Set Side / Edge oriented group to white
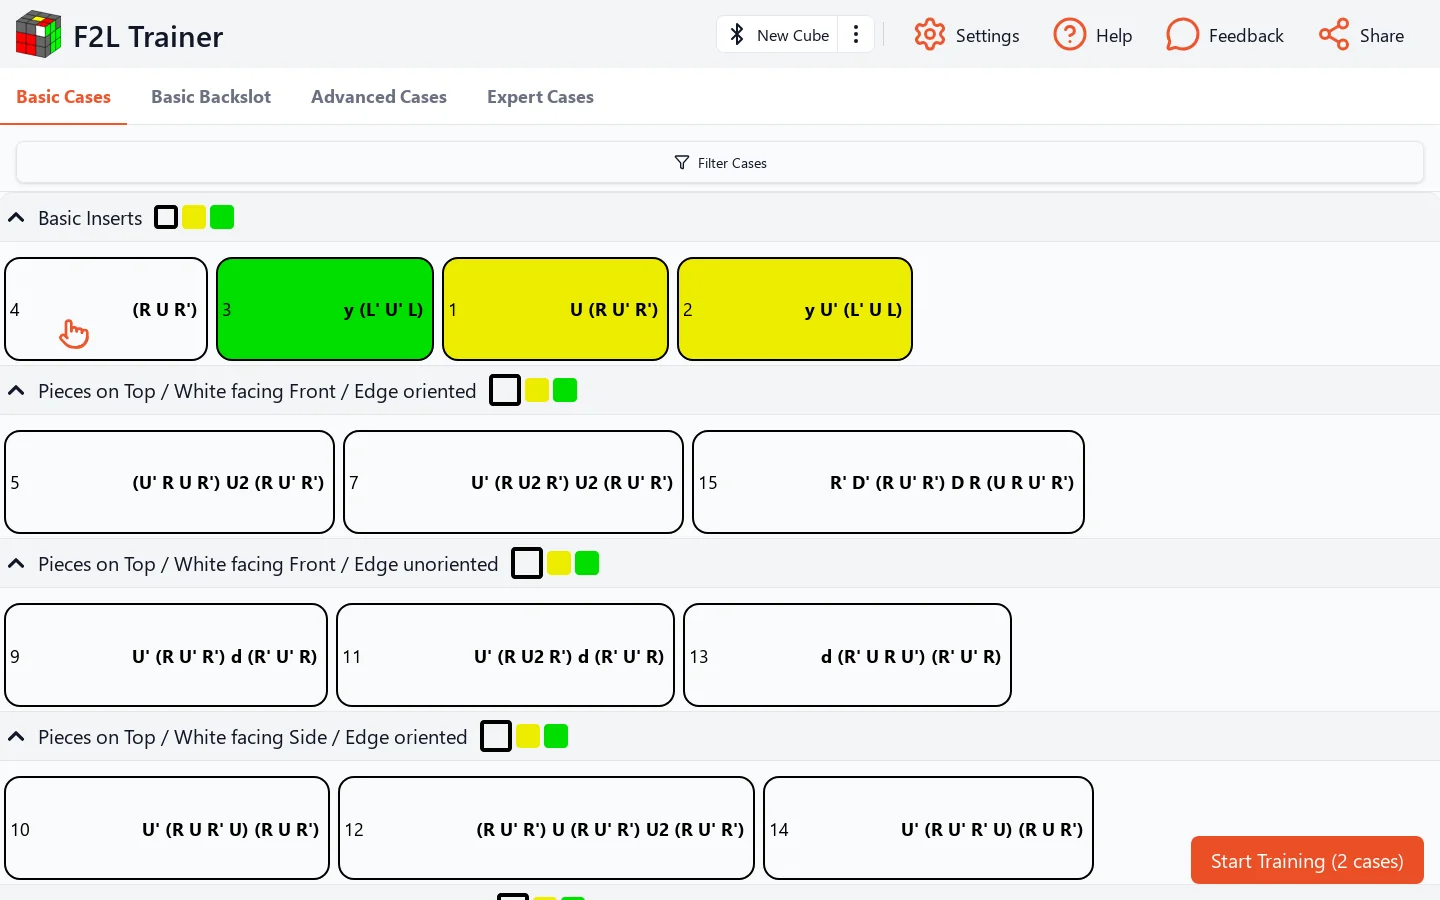 point(496,736)
